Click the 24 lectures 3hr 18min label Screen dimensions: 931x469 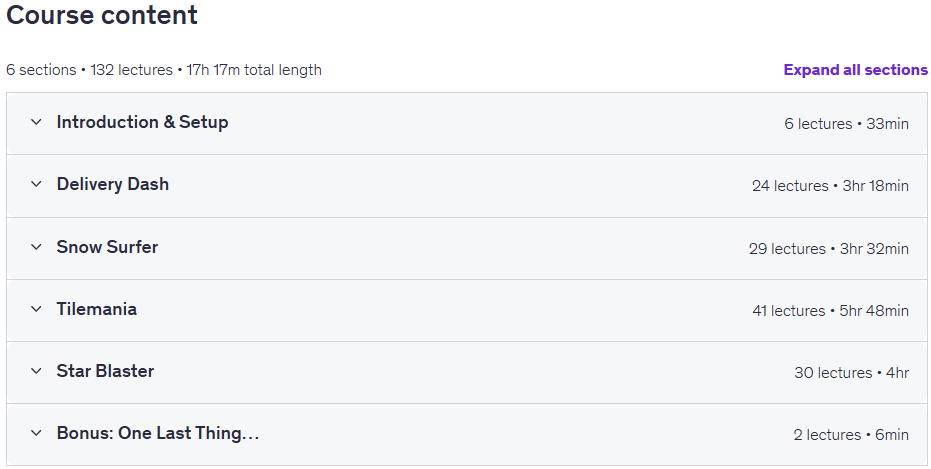(830, 186)
